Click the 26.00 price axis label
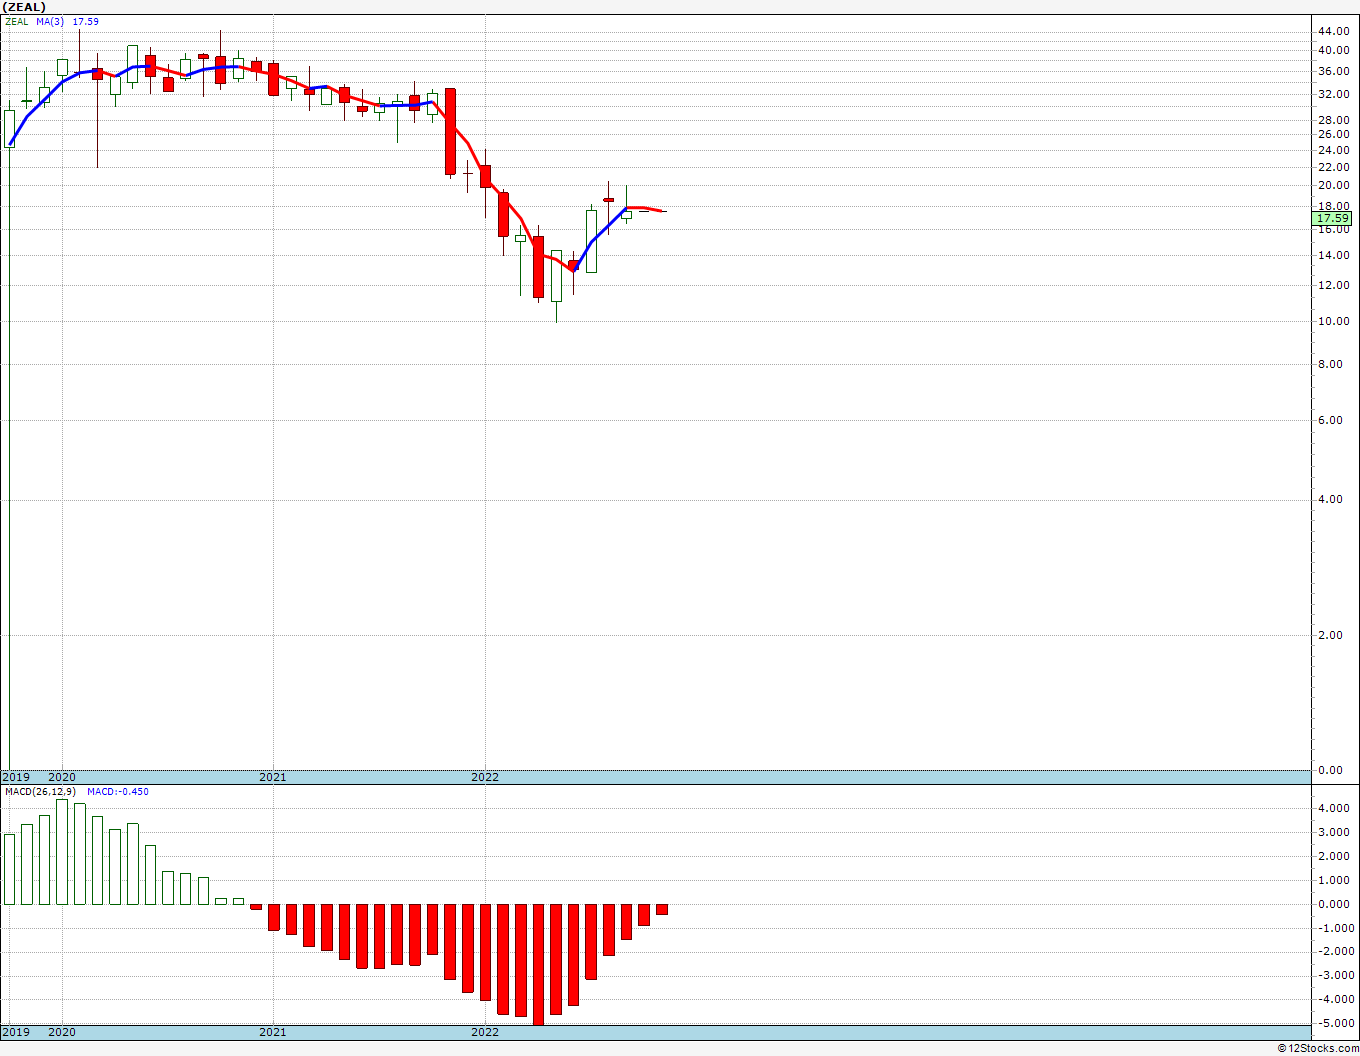Viewport: 1360px width, 1056px height. (1334, 134)
